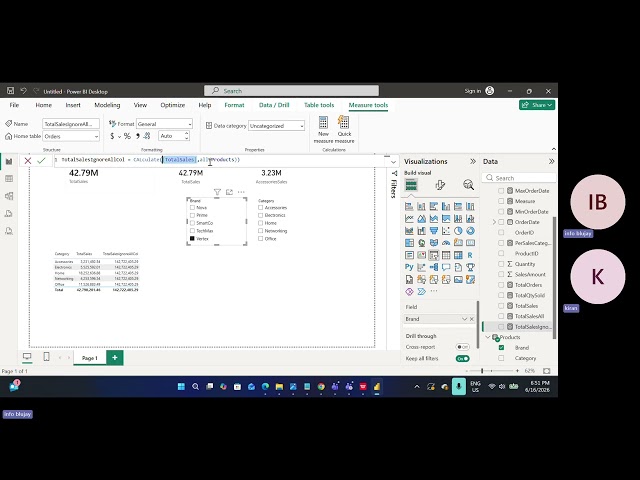The height and width of the screenshot is (480, 640).
Task: Open Analytics pane with the magnifier icon
Action: 469,185
